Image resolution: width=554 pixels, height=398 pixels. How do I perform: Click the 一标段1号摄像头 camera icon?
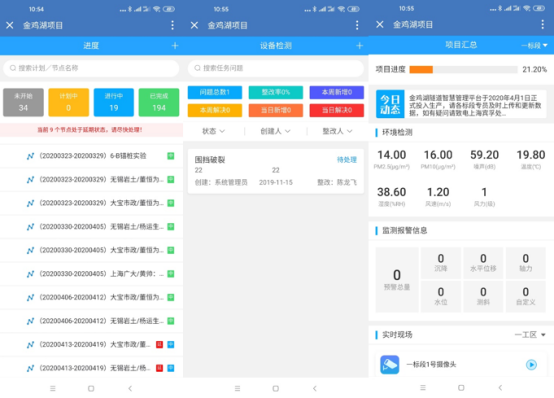[390, 364]
